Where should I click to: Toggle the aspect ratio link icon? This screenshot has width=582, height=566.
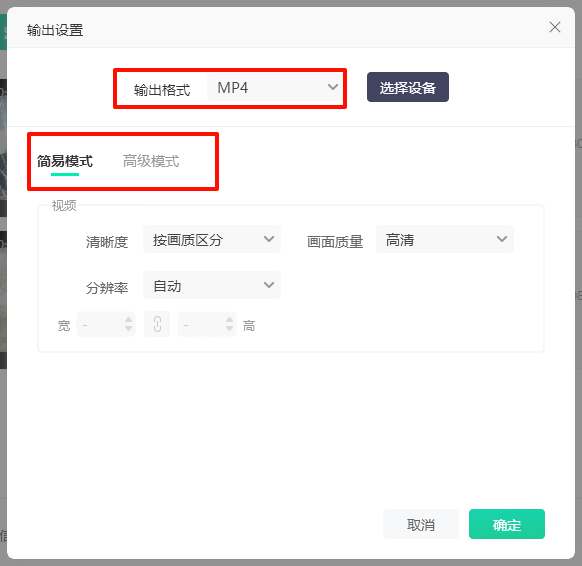click(x=157, y=324)
